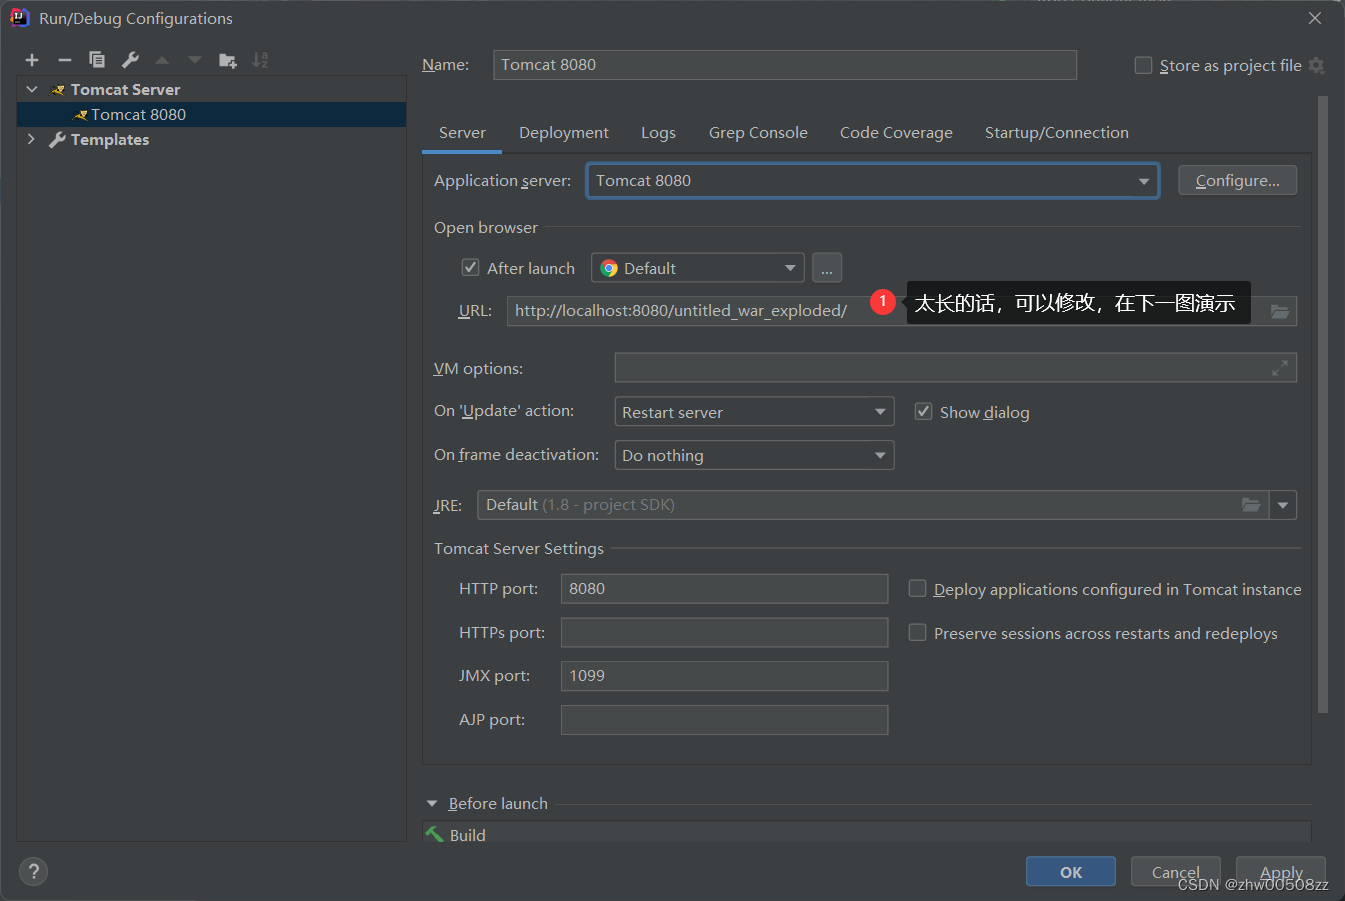The width and height of the screenshot is (1345, 901).
Task: Click the IntelliJ icon in the title bar
Action: point(19,18)
